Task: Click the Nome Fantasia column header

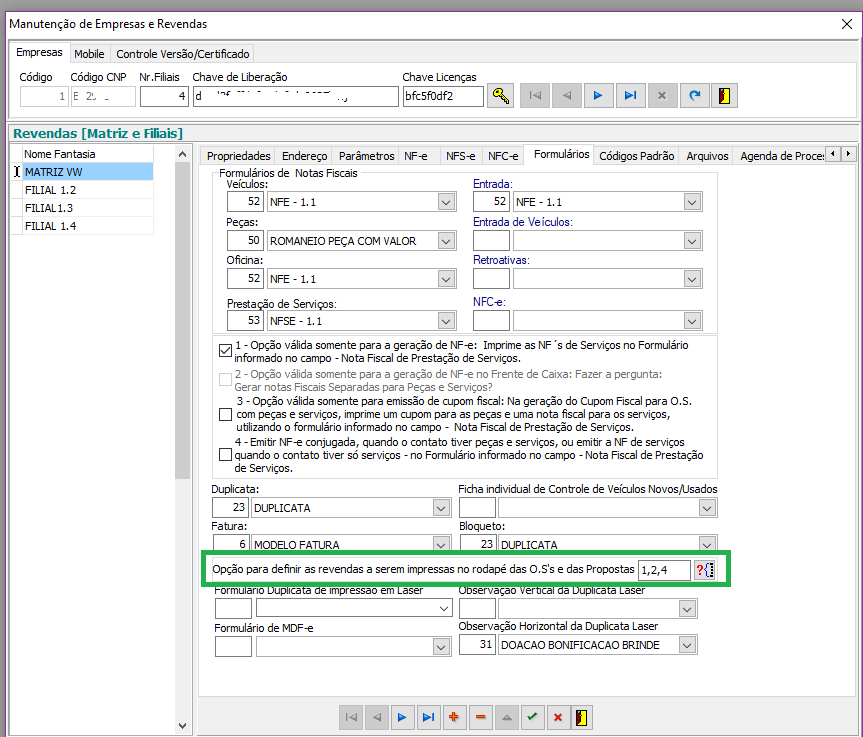Action: pos(88,154)
